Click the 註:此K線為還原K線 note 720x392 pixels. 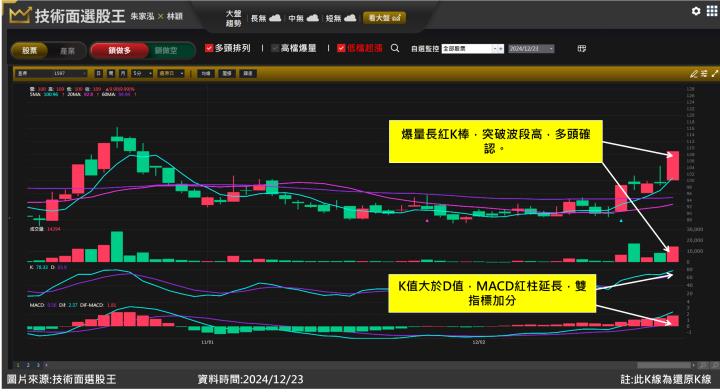pos(666,379)
